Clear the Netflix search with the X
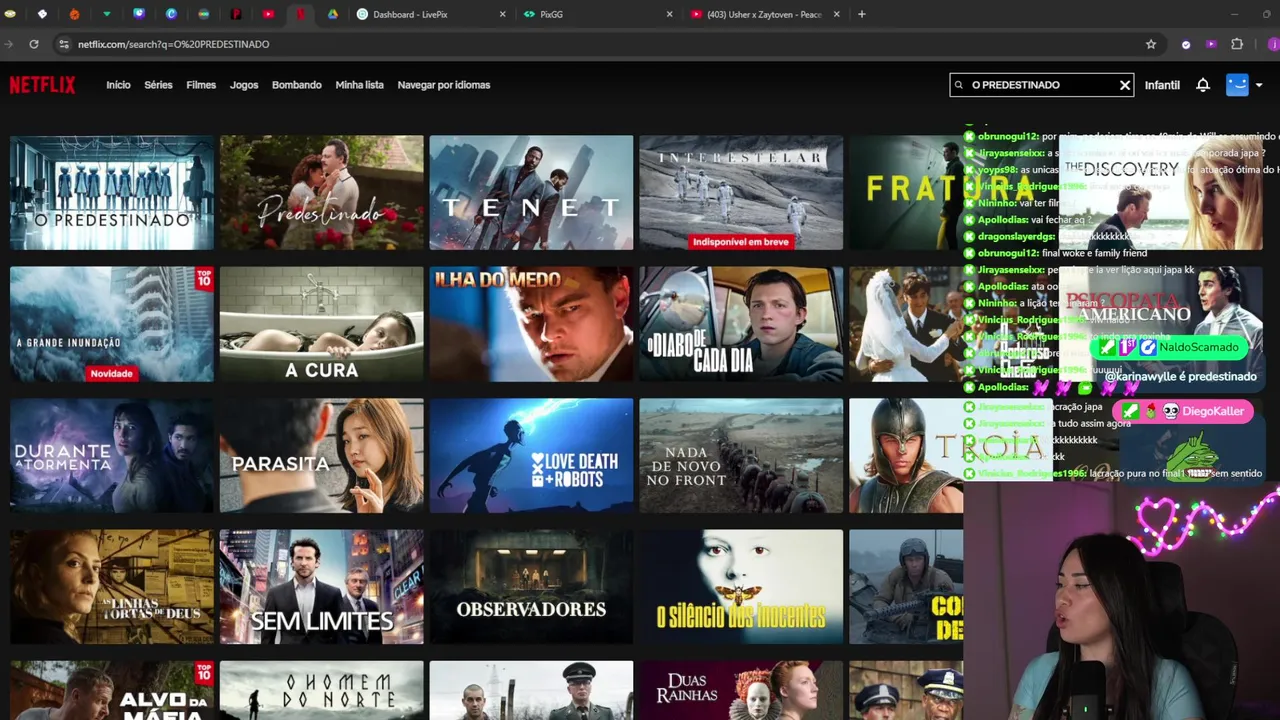Image resolution: width=1280 pixels, height=720 pixels. [x=1125, y=85]
